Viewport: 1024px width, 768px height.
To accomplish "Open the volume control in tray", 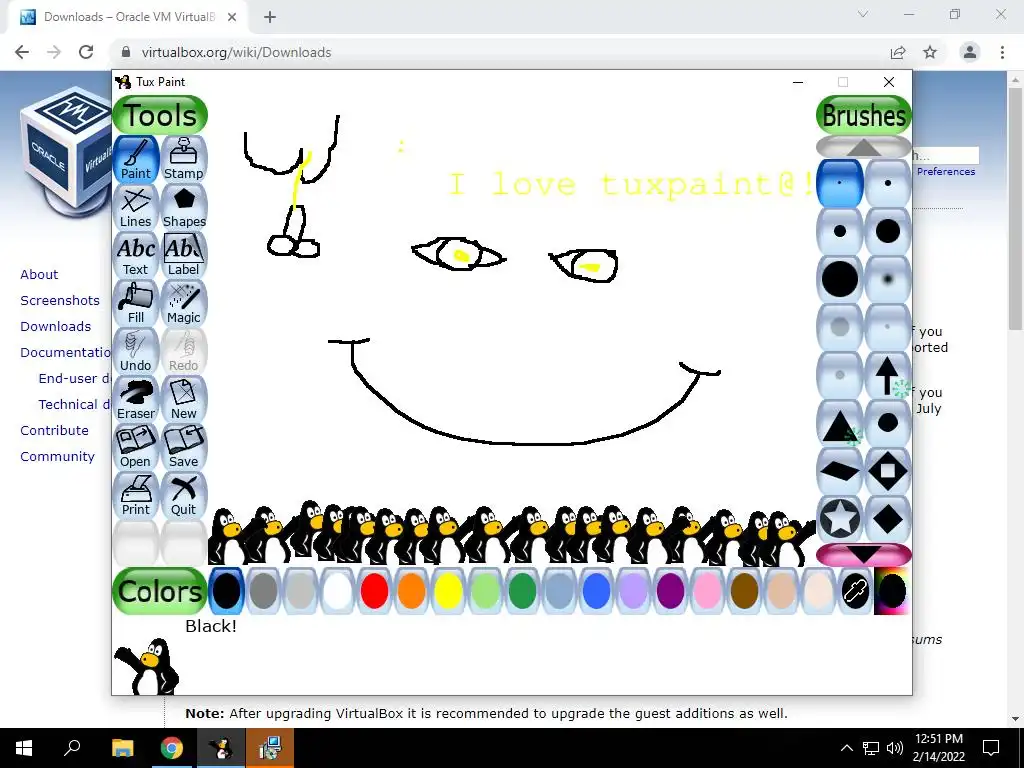I will (895, 748).
